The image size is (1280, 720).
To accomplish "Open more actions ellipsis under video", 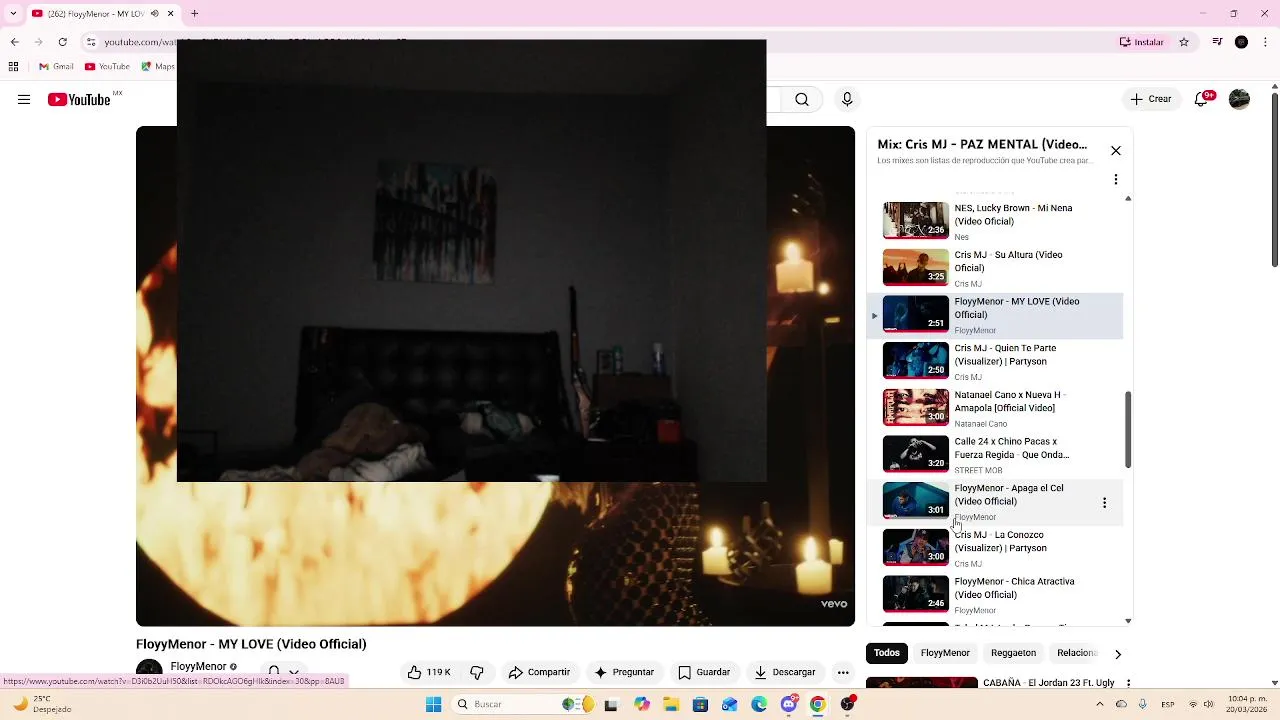I will tap(843, 672).
